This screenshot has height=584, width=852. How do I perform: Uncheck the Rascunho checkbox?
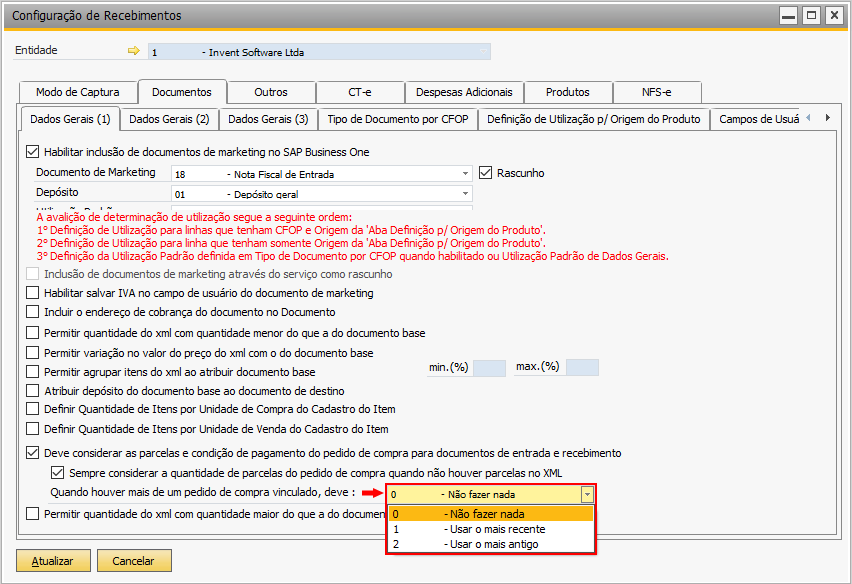[485, 173]
